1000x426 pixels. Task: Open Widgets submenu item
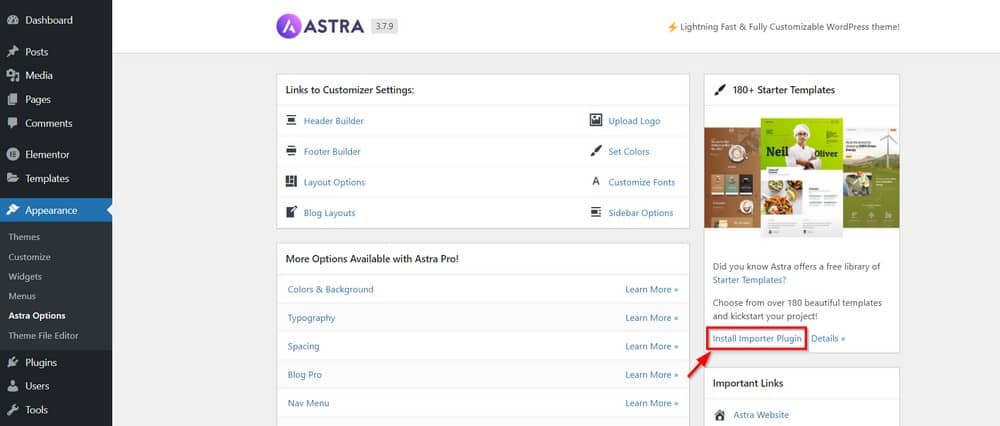pyautogui.click(x=25, y=277)
